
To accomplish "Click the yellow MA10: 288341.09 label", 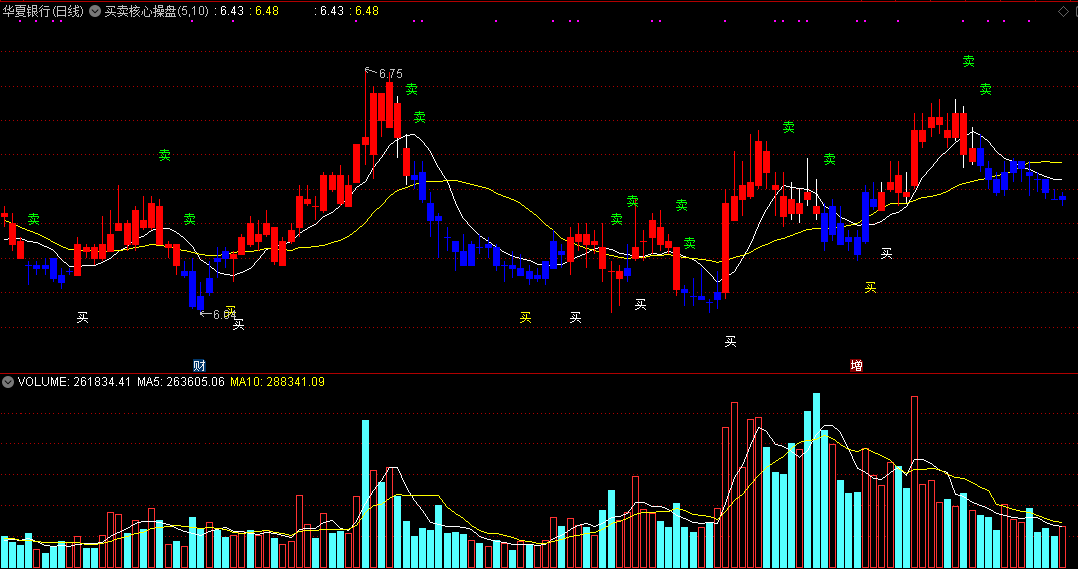I will [x=278, y=381].
